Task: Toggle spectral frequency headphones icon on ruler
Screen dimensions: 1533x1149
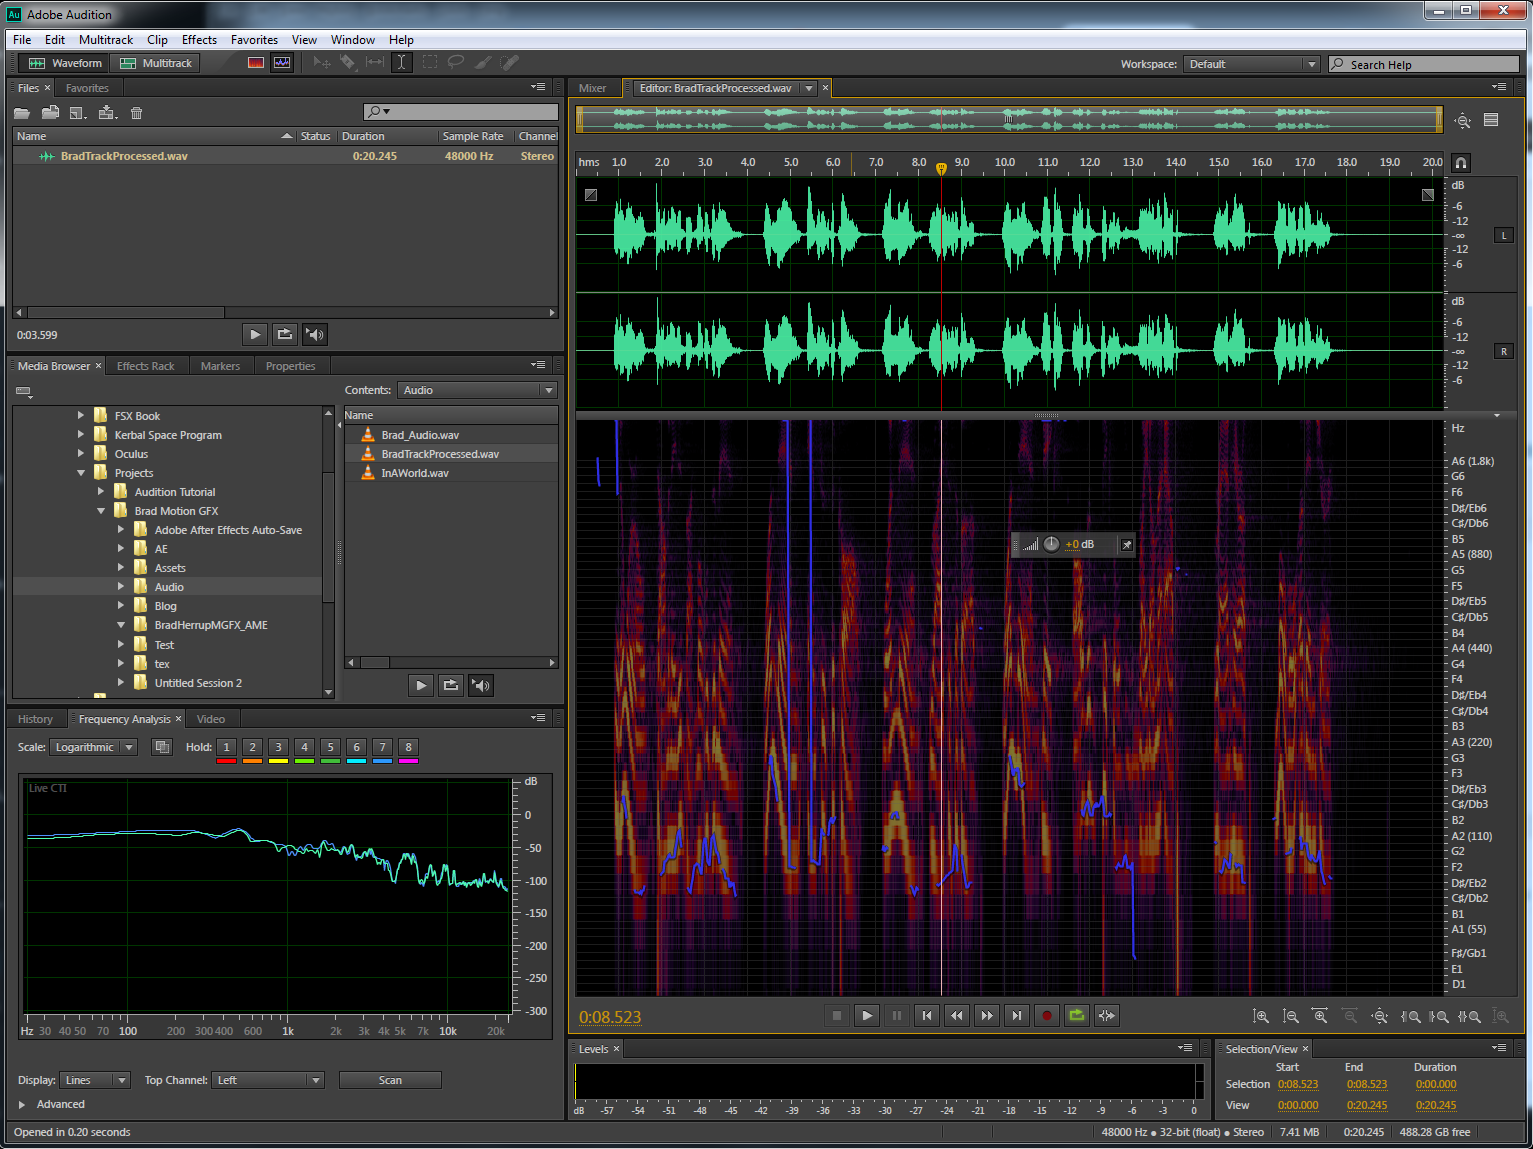Action: pos(1461,163)
